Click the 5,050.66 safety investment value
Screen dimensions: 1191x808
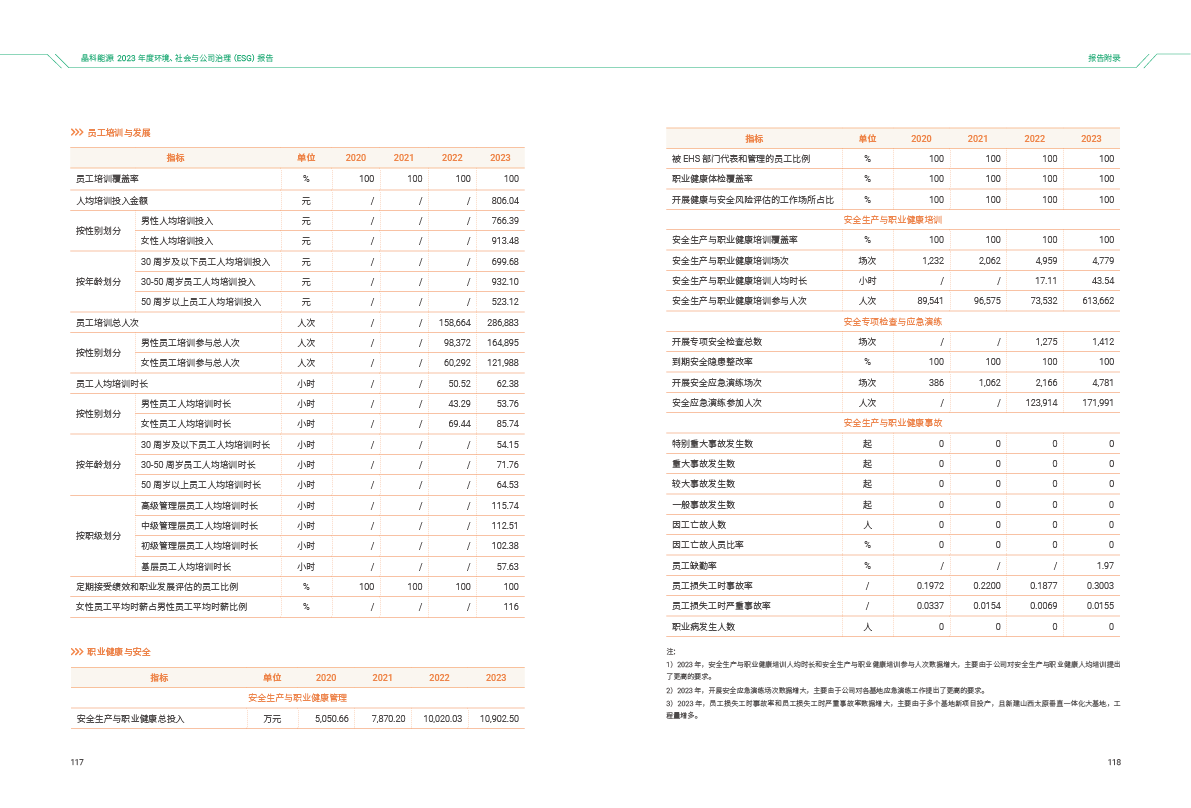pos(331,719)
